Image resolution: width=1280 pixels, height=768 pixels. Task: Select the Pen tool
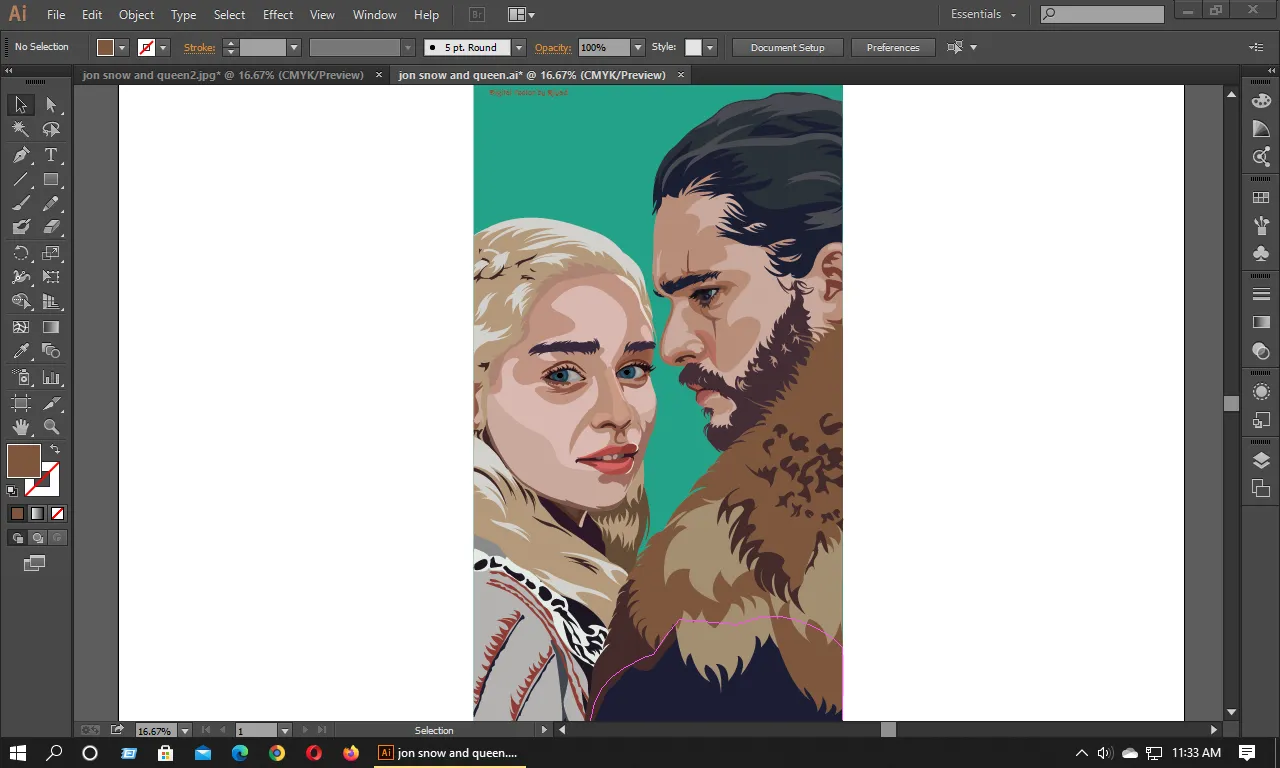pyautogui.click(x=20, y=155)
